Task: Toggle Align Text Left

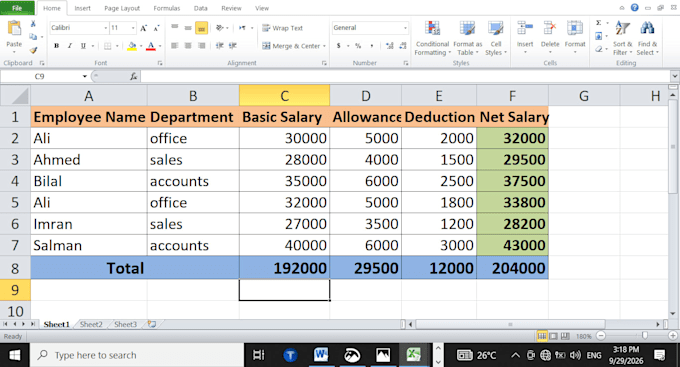Action: pos(174,46)
